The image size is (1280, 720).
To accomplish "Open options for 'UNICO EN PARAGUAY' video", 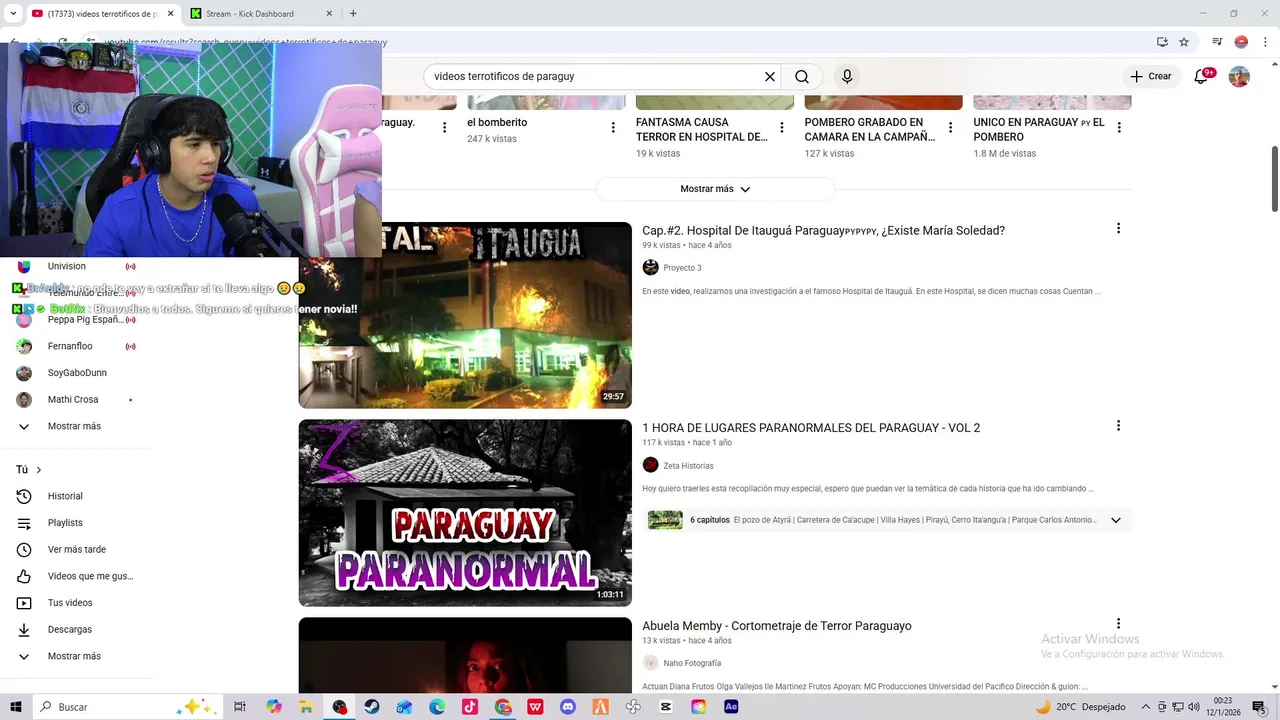I will pyautogui.click(x=1119, y=128).
